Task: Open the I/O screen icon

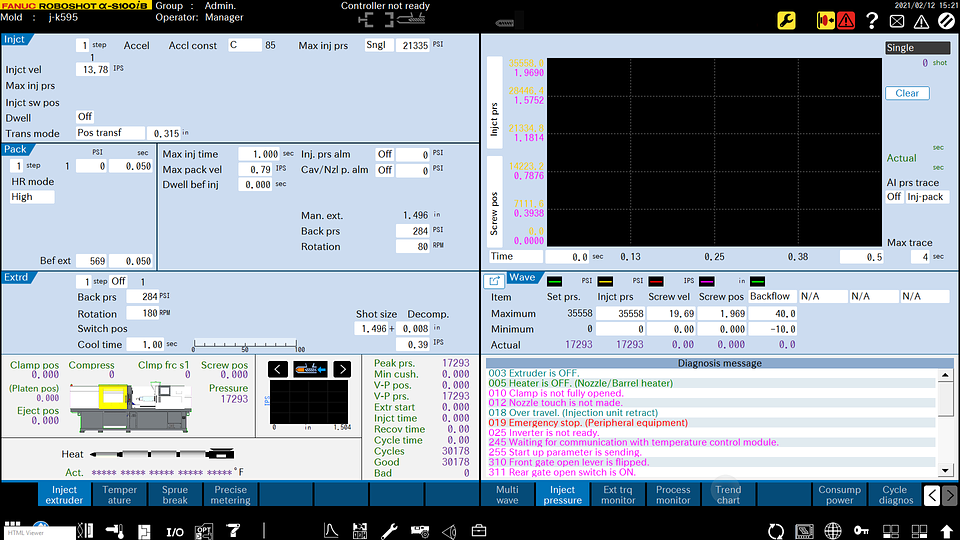Action: click(174, 531)
